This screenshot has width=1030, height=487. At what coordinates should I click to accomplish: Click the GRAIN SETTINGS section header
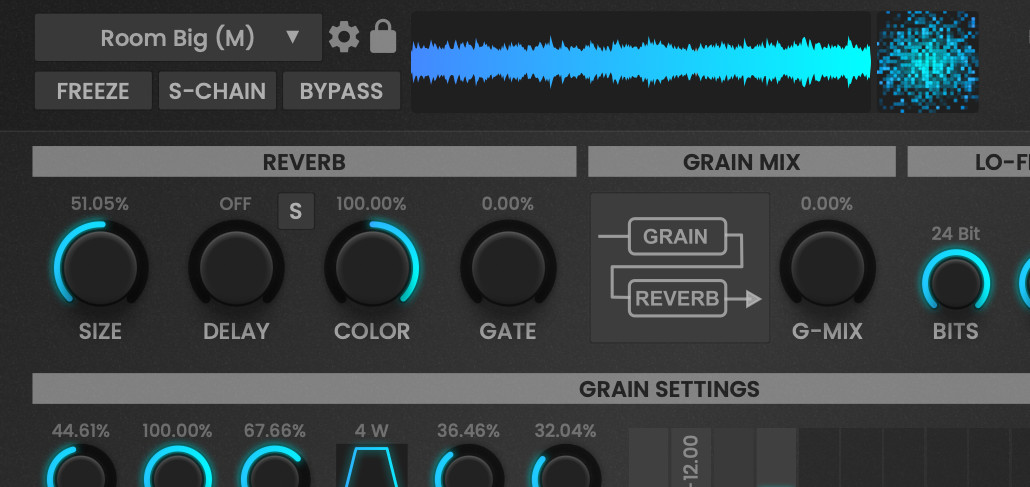669,389
